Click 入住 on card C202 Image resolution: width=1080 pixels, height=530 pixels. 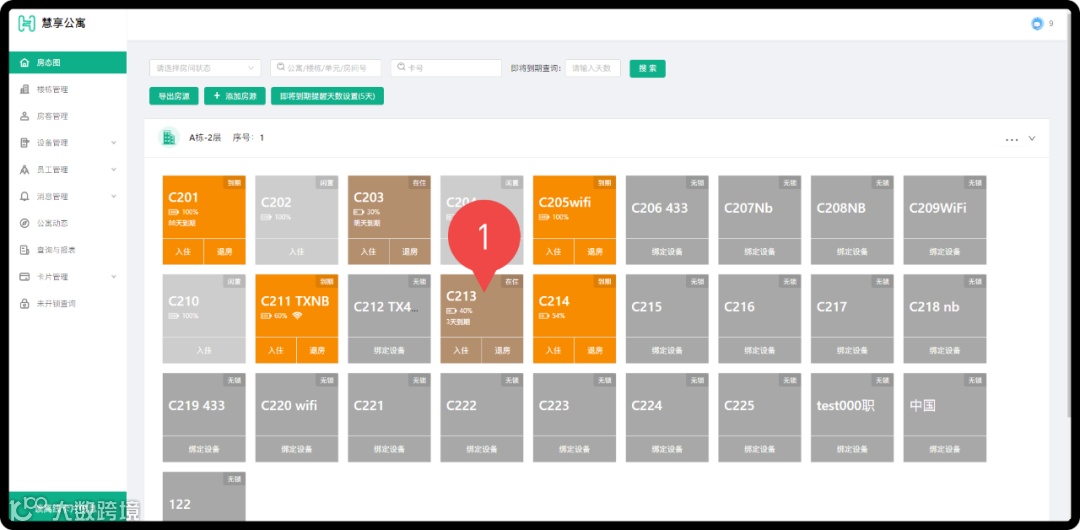click(297, 252)
